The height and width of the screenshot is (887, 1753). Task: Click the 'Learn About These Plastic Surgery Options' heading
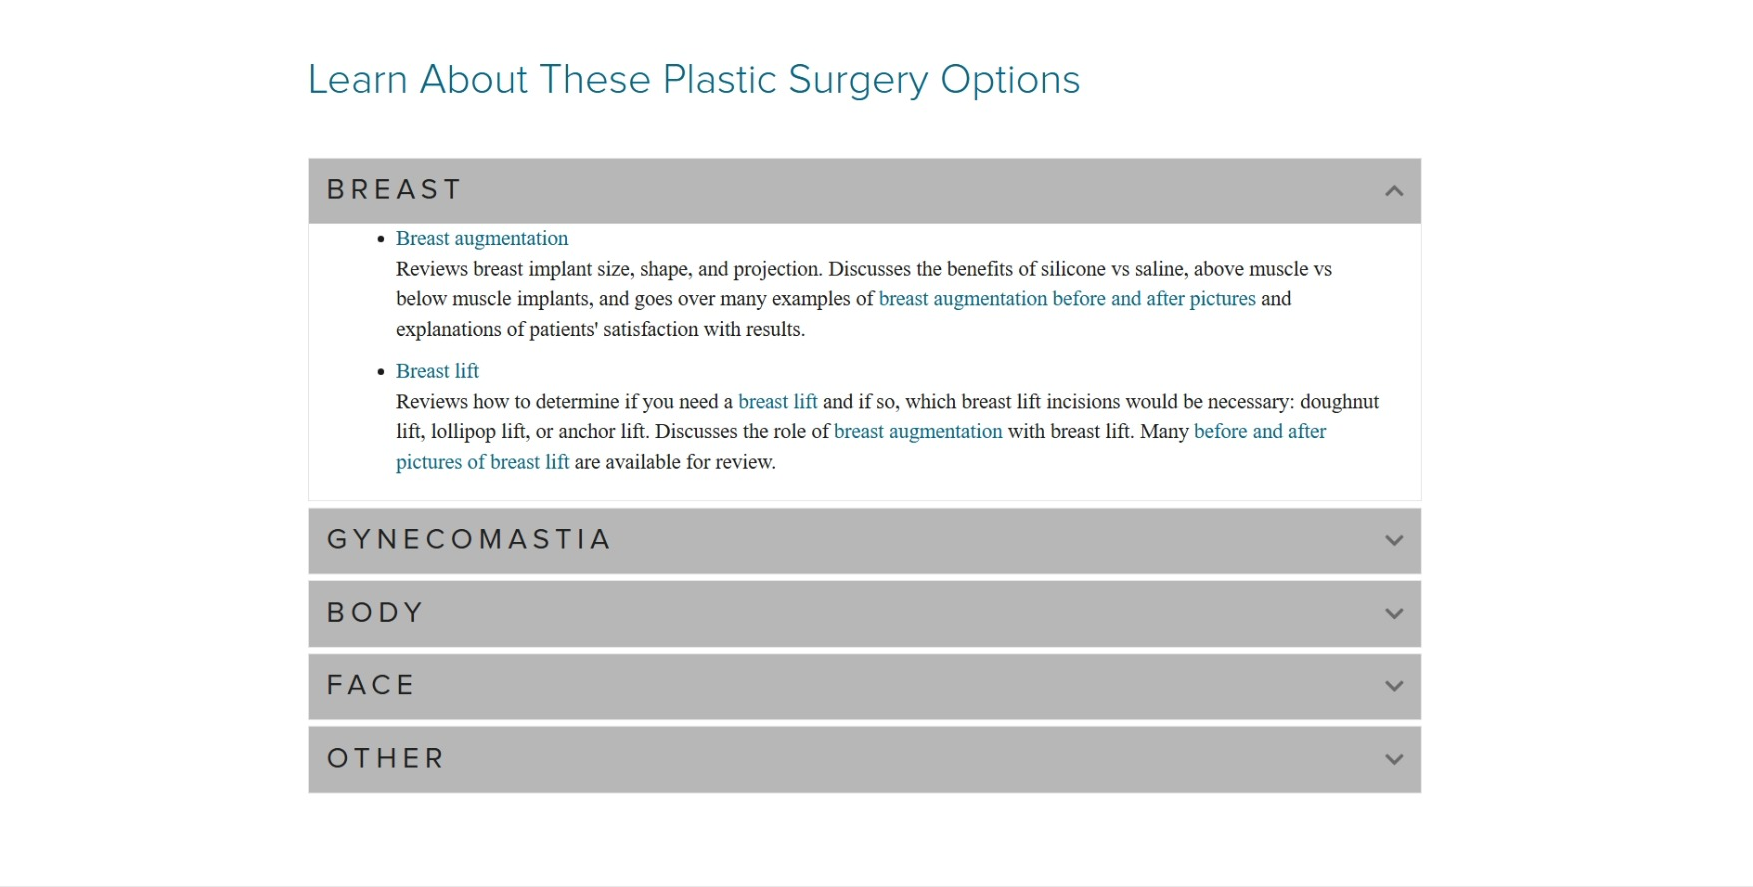[693, 80]
